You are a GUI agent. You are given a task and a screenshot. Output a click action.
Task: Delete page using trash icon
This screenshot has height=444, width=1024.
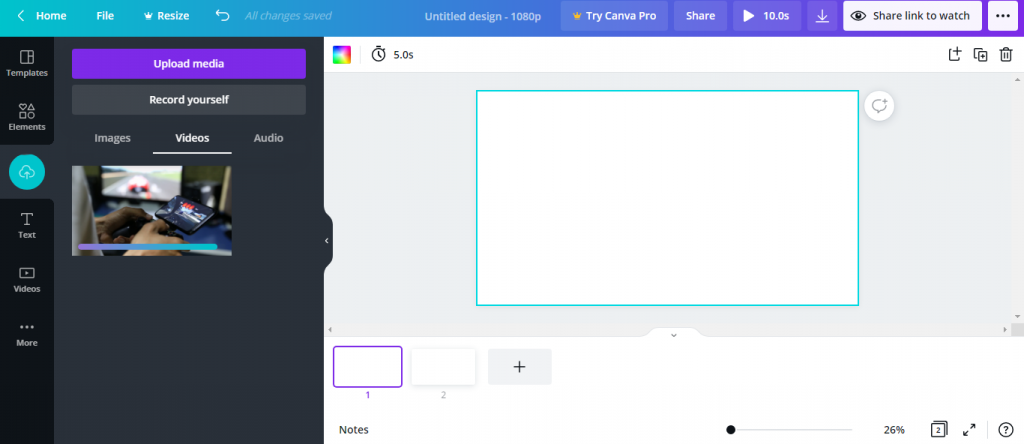point(1006,54)
